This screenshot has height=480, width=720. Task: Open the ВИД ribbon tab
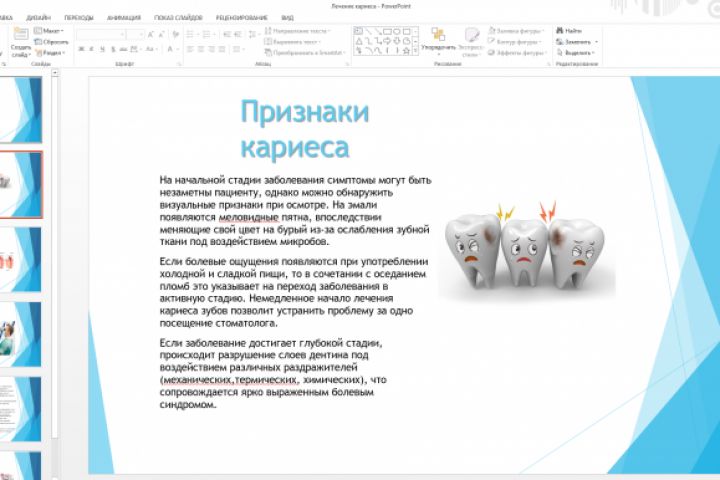(x=287, y=17)
